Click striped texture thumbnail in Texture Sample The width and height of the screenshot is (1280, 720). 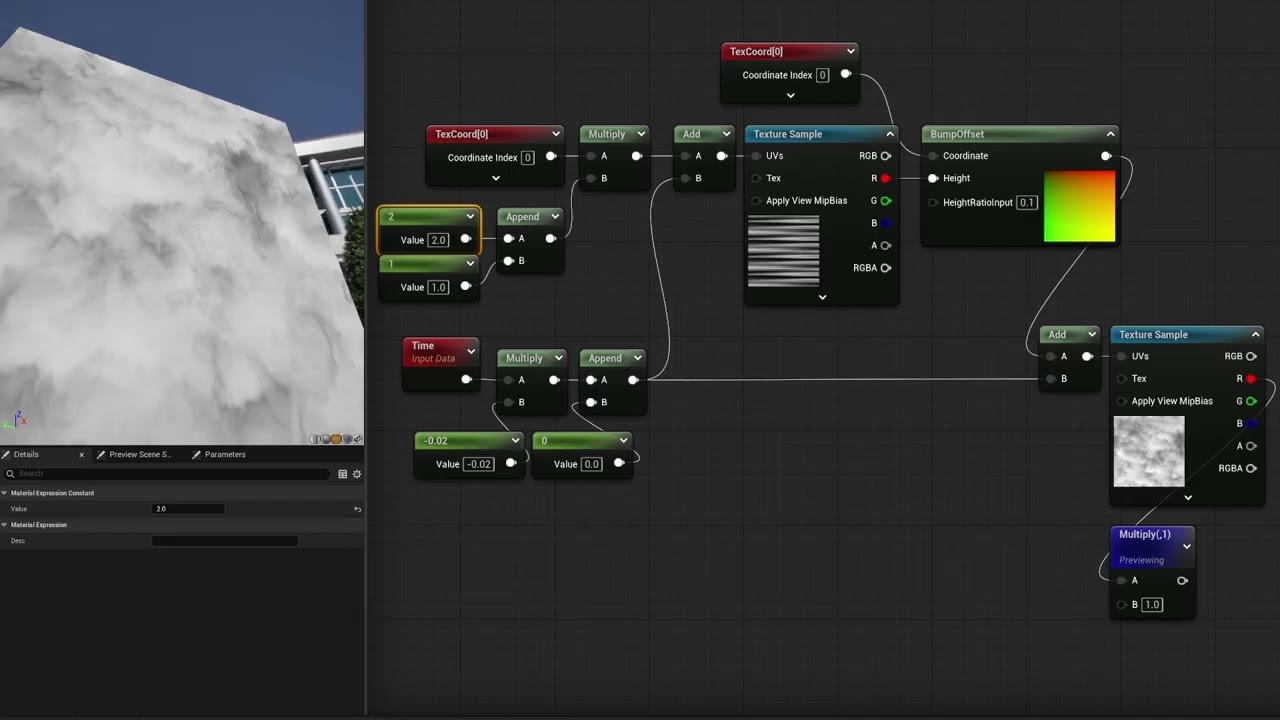[x=783, y=251]
